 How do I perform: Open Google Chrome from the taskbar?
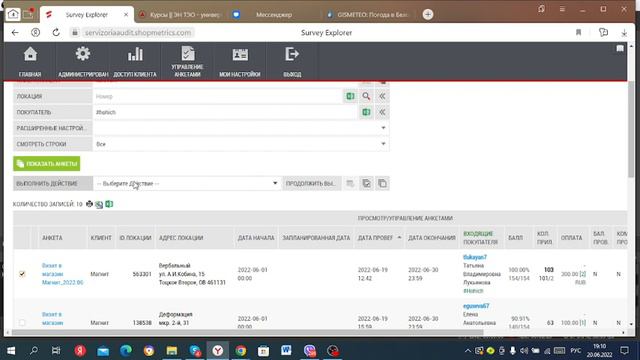pyautogui.click(x=241, y=350)
